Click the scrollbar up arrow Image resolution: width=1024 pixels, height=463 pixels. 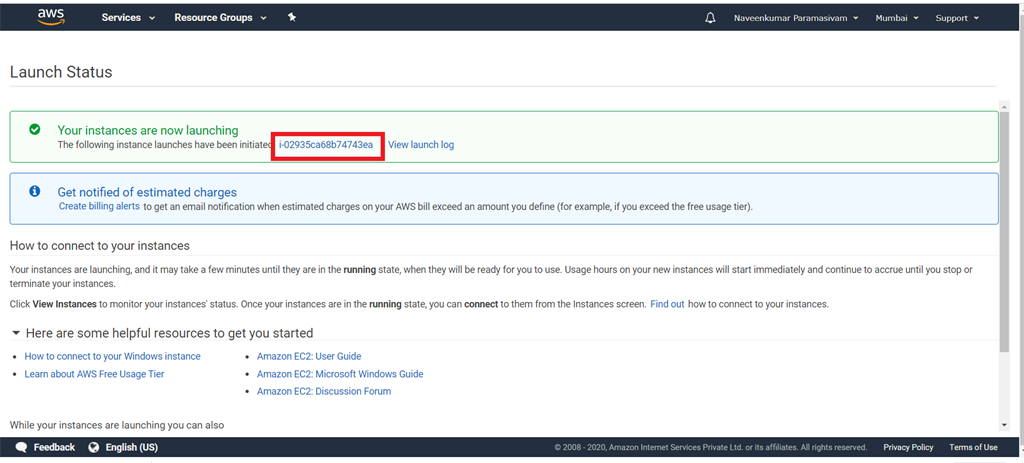(x=1004, y=106)
